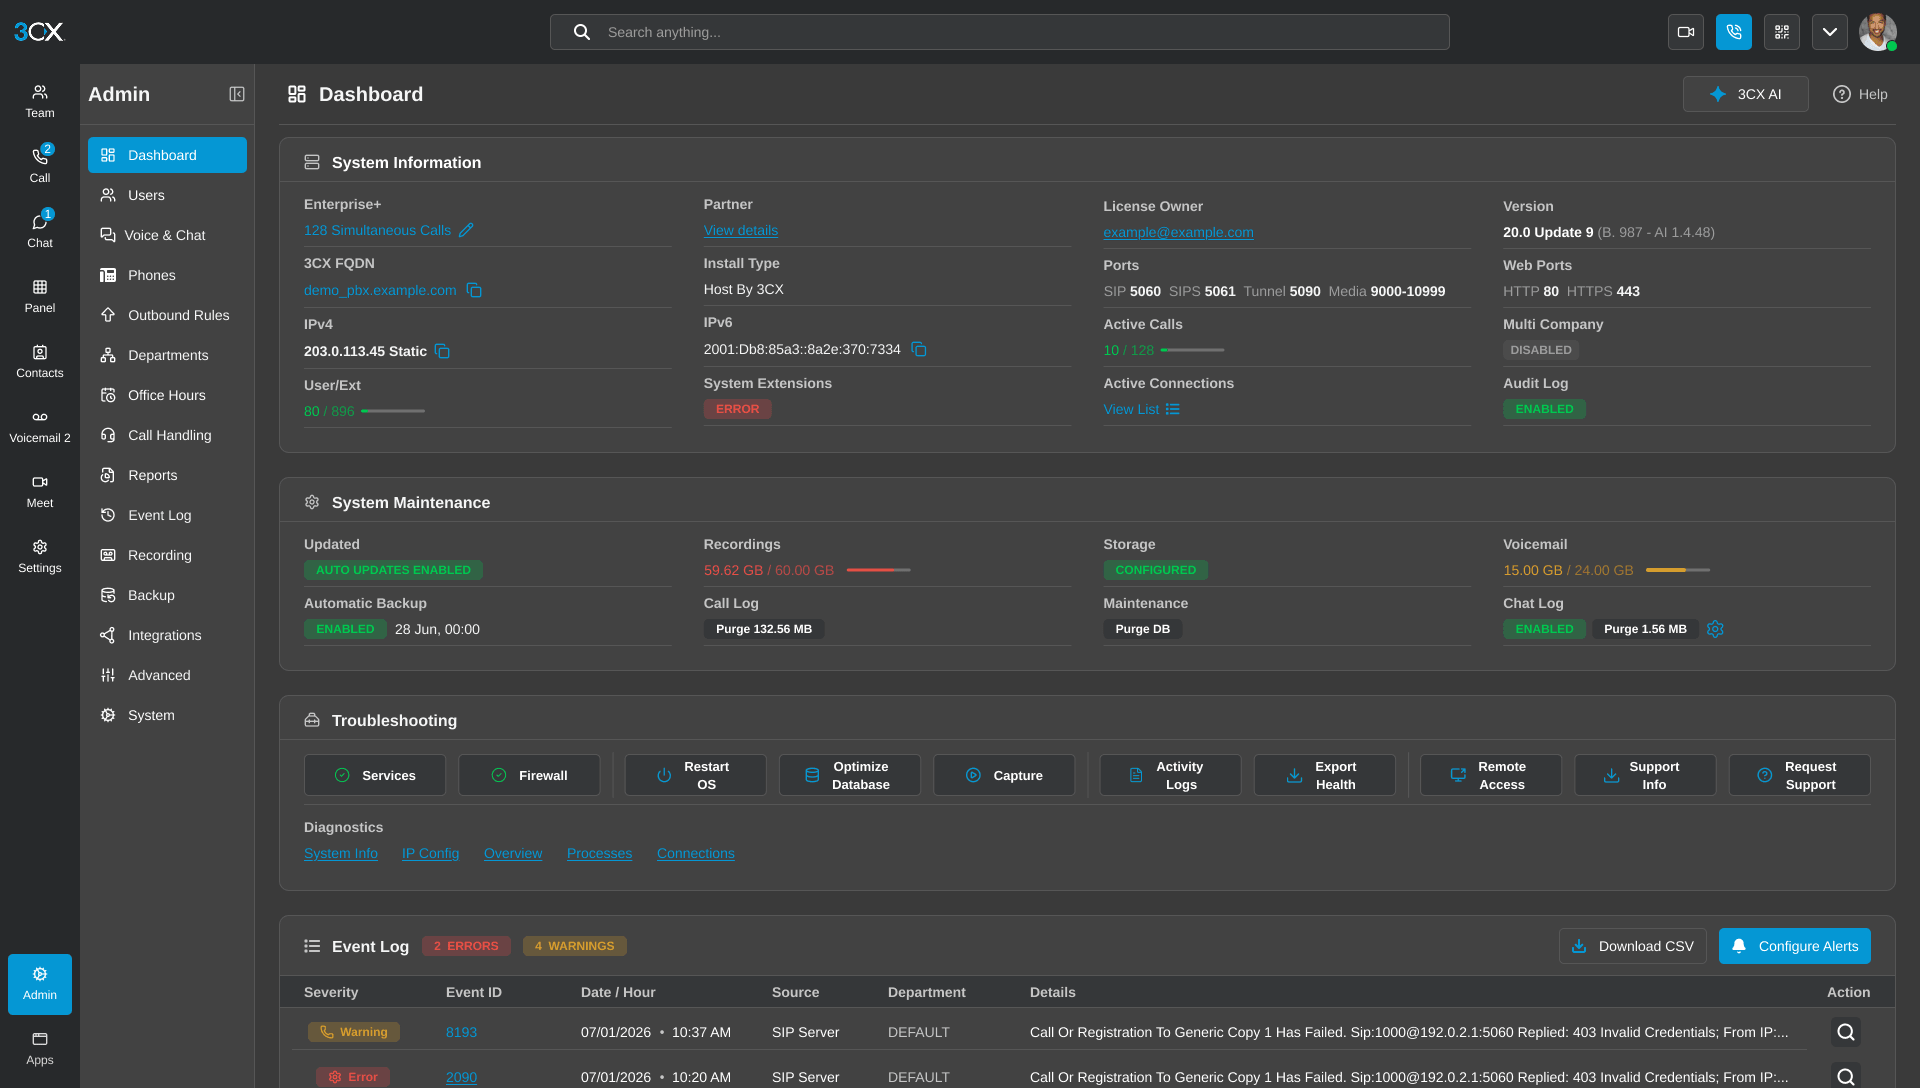The image size is (1920, 1088).
Task: Click the Request Support button
Action: point(1800,775)
